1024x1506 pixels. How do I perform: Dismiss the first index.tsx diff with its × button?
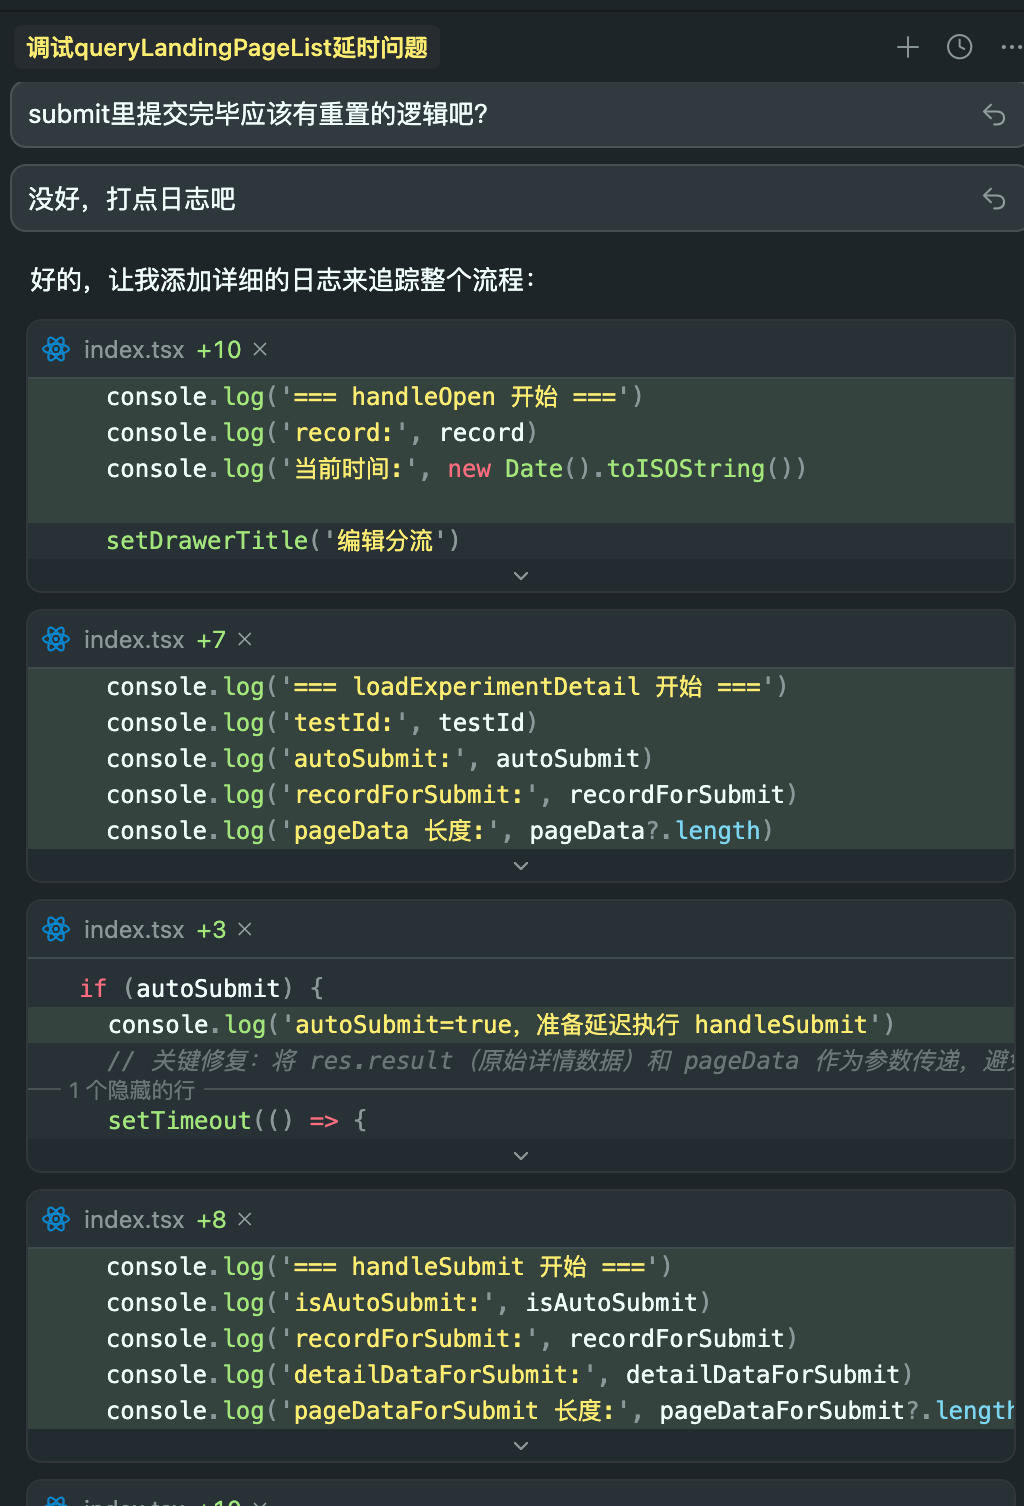tap(259, 349)
